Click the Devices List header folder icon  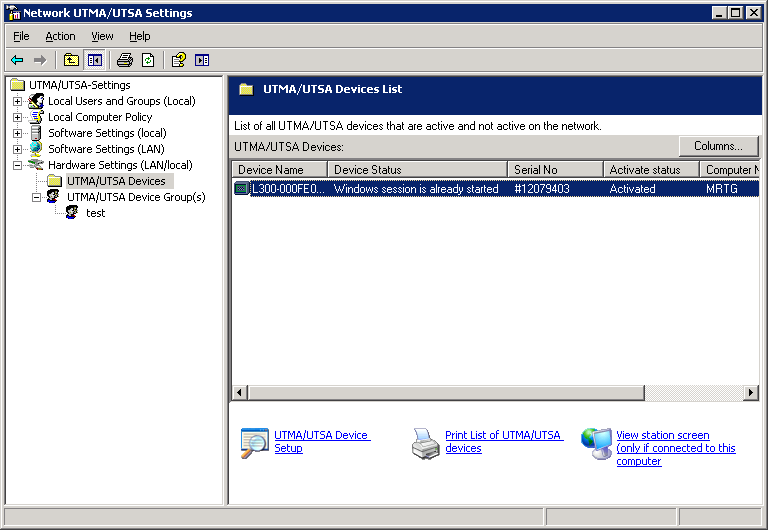(x=246, y=89)
